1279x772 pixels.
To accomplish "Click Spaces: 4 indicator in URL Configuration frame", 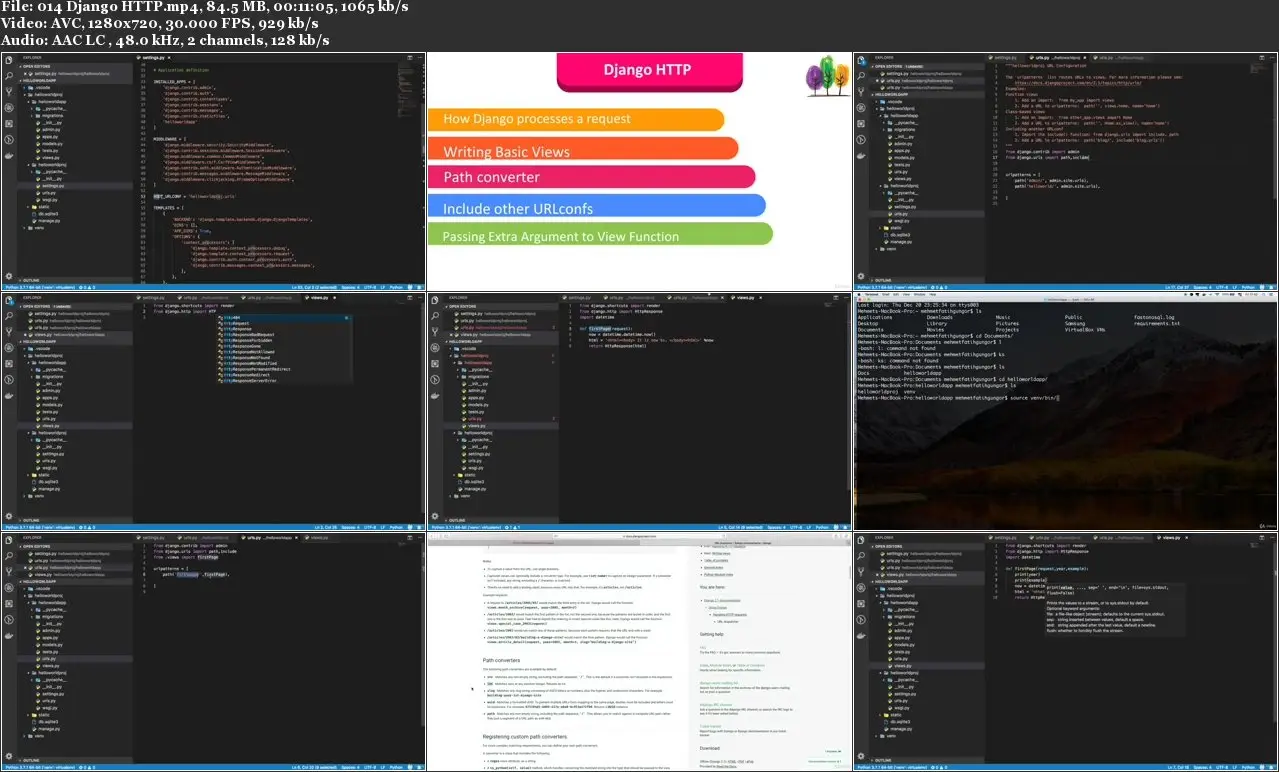I will [1203, 288].
